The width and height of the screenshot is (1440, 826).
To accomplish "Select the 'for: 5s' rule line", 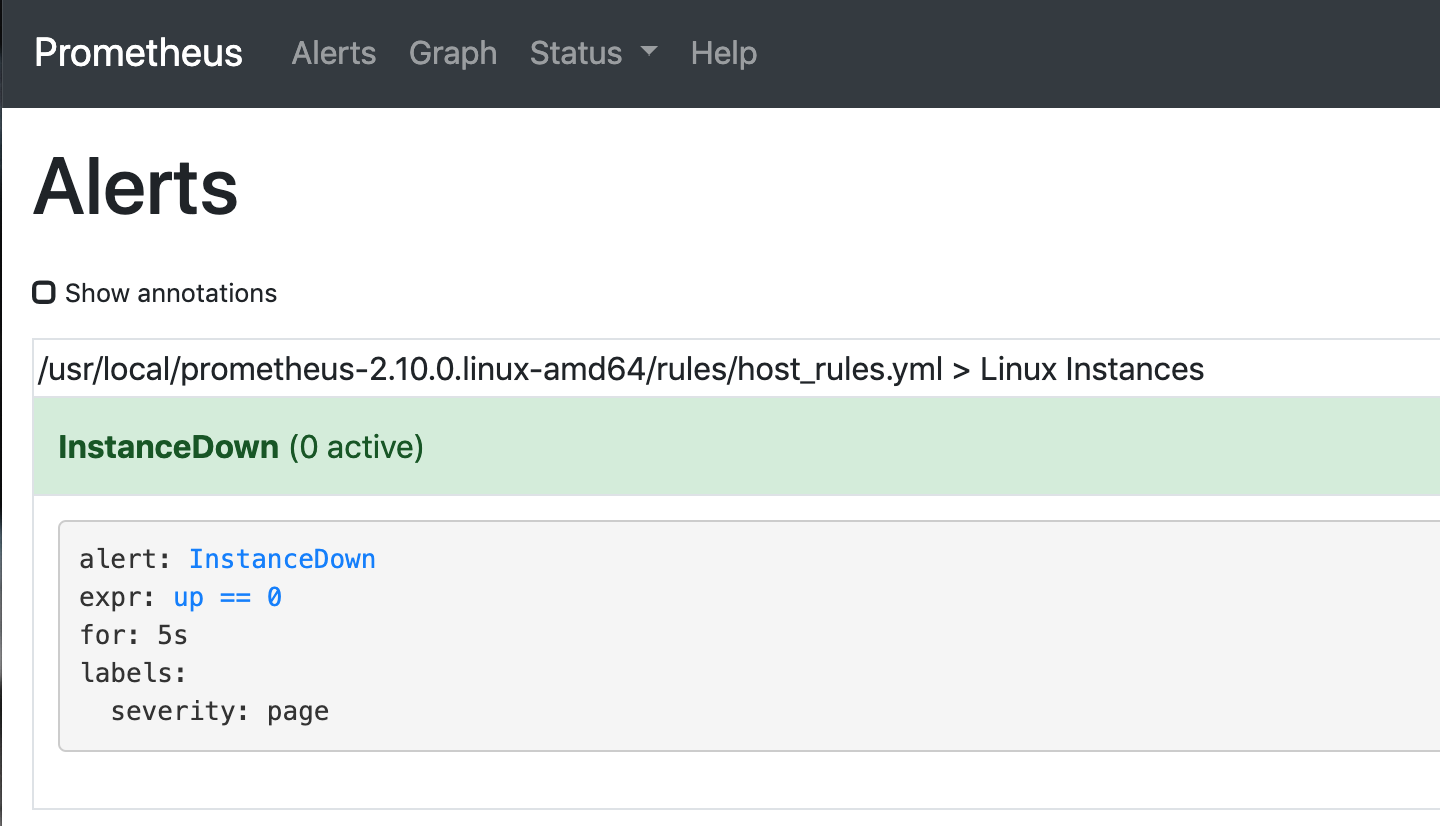I will click(x=134, y=635).
